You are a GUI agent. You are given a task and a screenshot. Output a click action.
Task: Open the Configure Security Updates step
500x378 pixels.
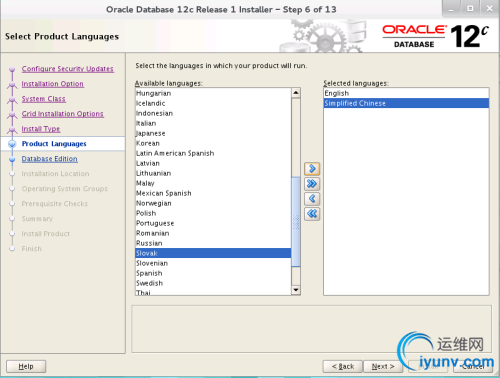(x=68, y=69)
